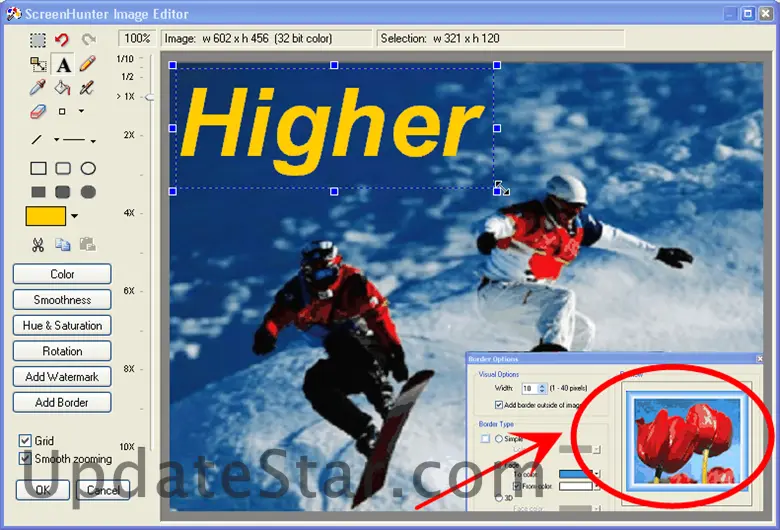Choose the resize image tool
Screen dimensions: 780x530
coord(38,65)
